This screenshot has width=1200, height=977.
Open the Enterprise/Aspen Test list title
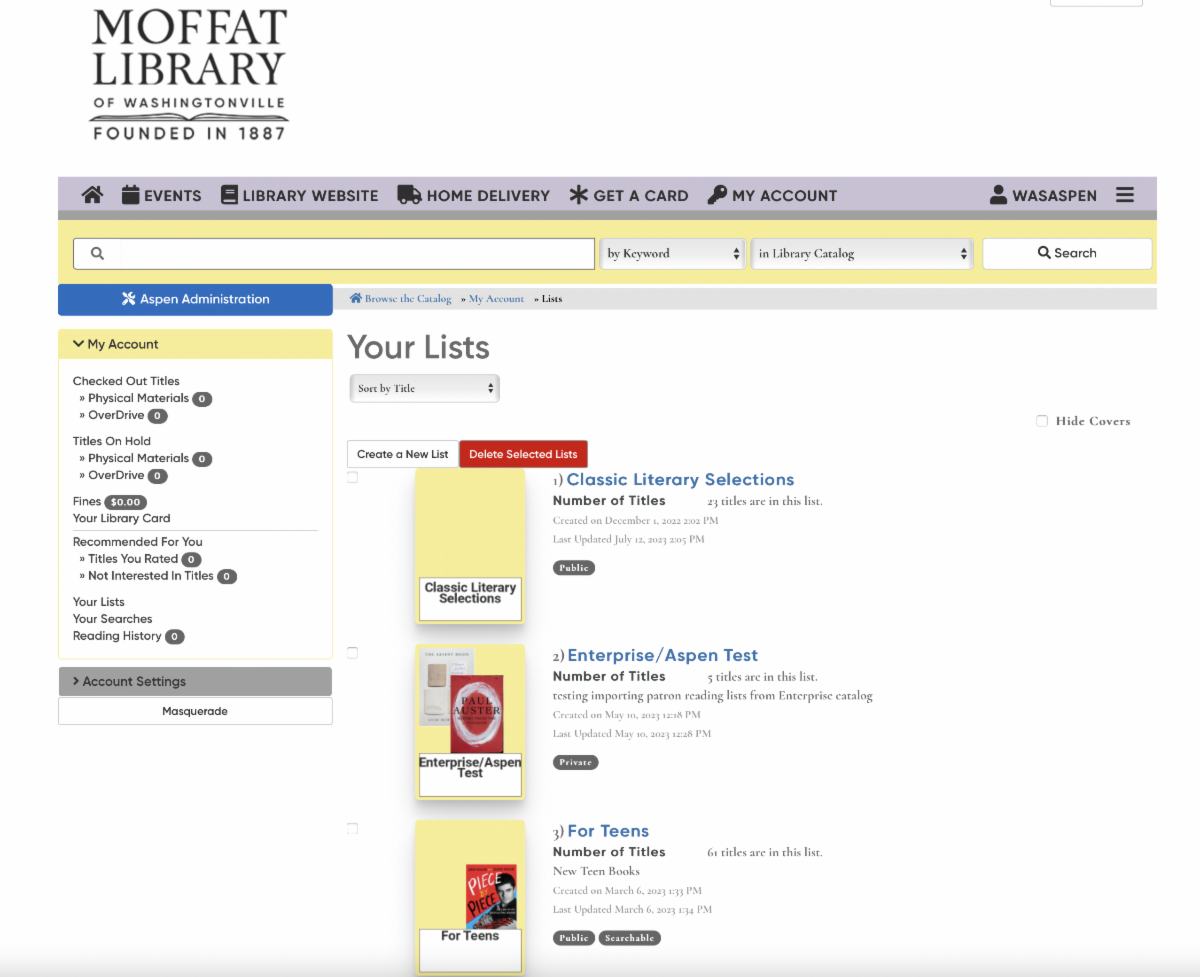pos(662,656)
